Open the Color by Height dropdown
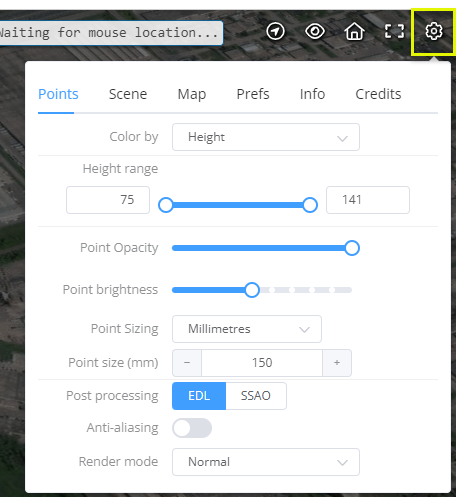The height and width of the screenshot is (497, 456). click(266, 137)
